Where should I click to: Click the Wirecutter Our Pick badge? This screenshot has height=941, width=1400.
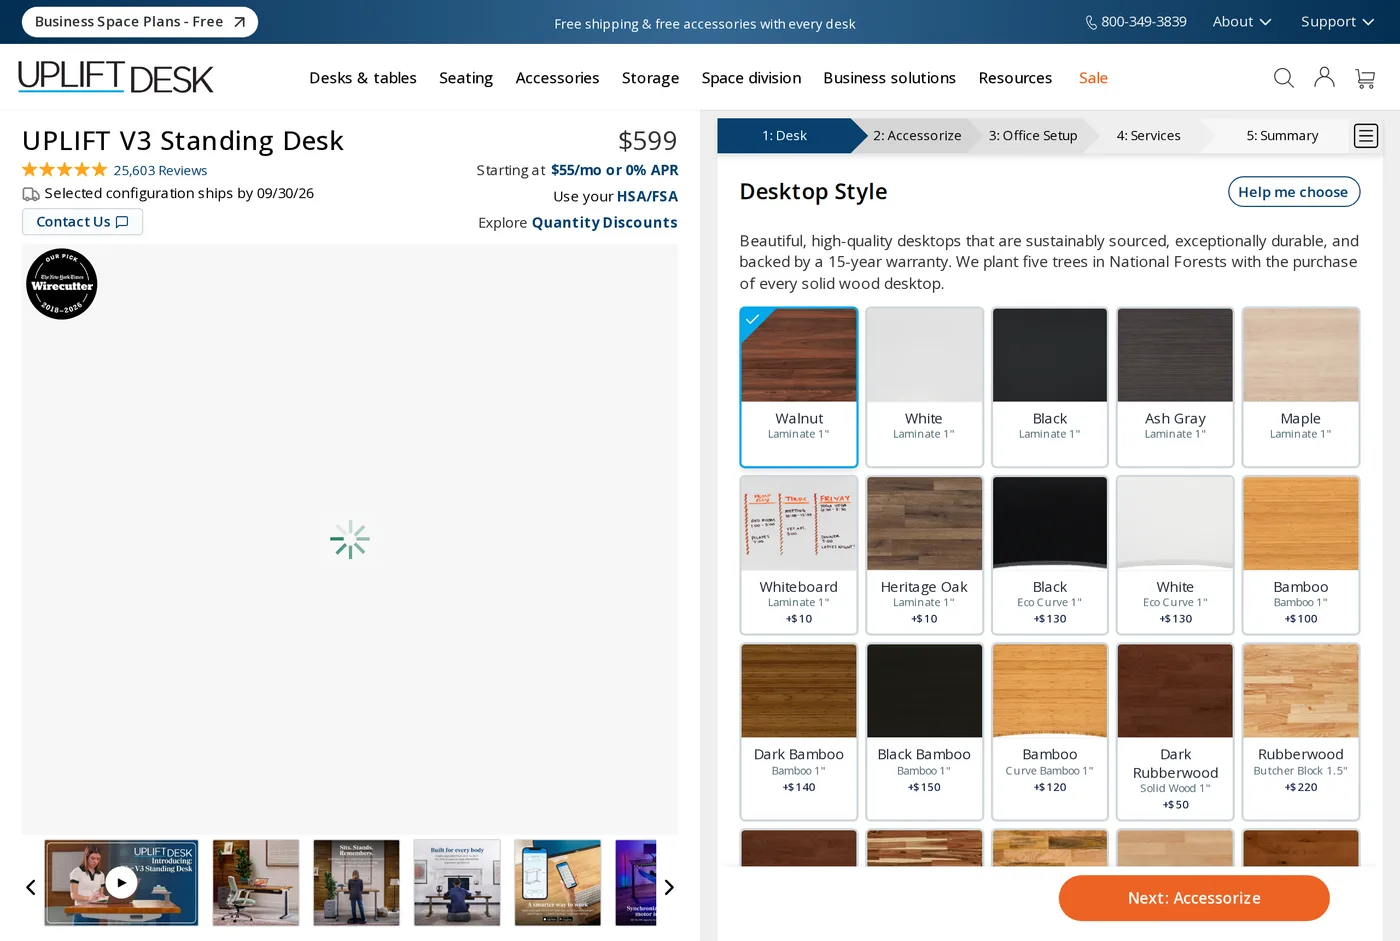coord(62,284)
